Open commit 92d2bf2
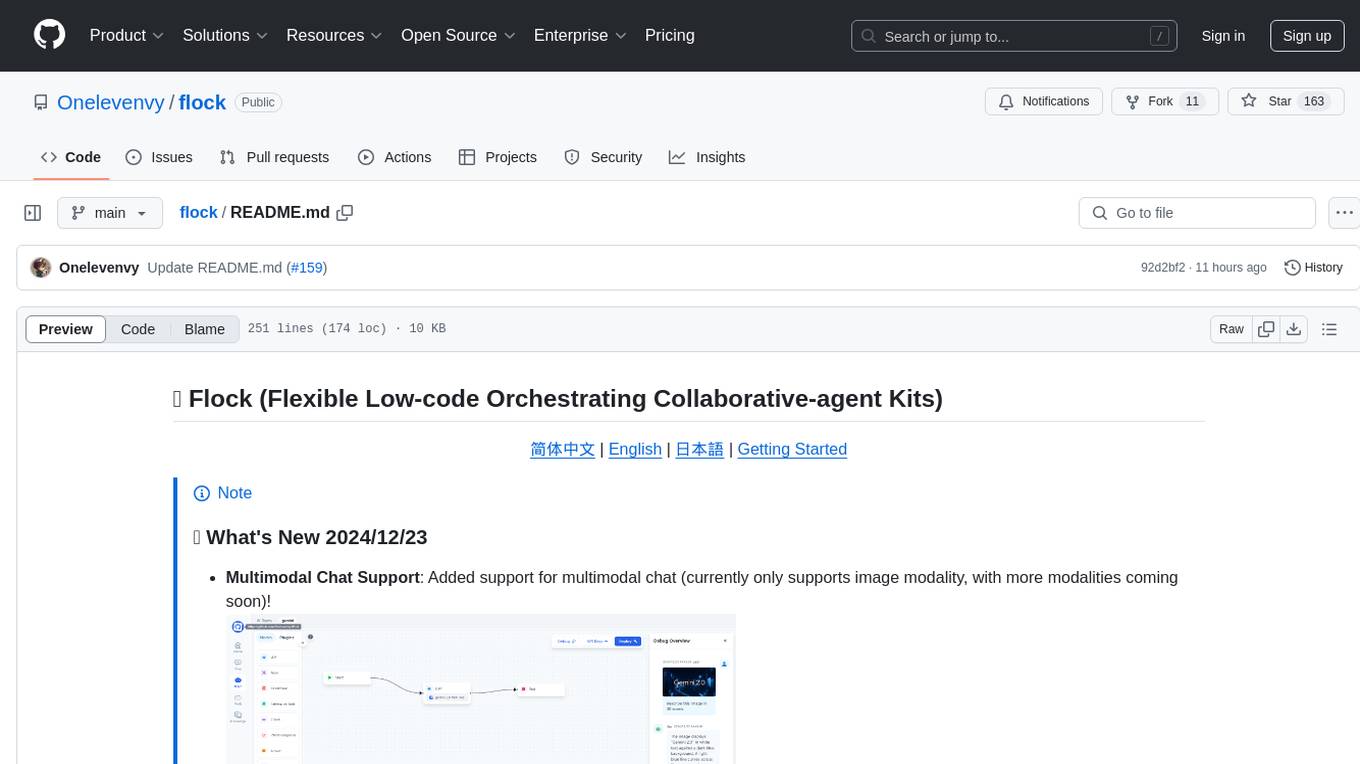The width and height of the screenshot is (1360, 764). [1163, 267]
